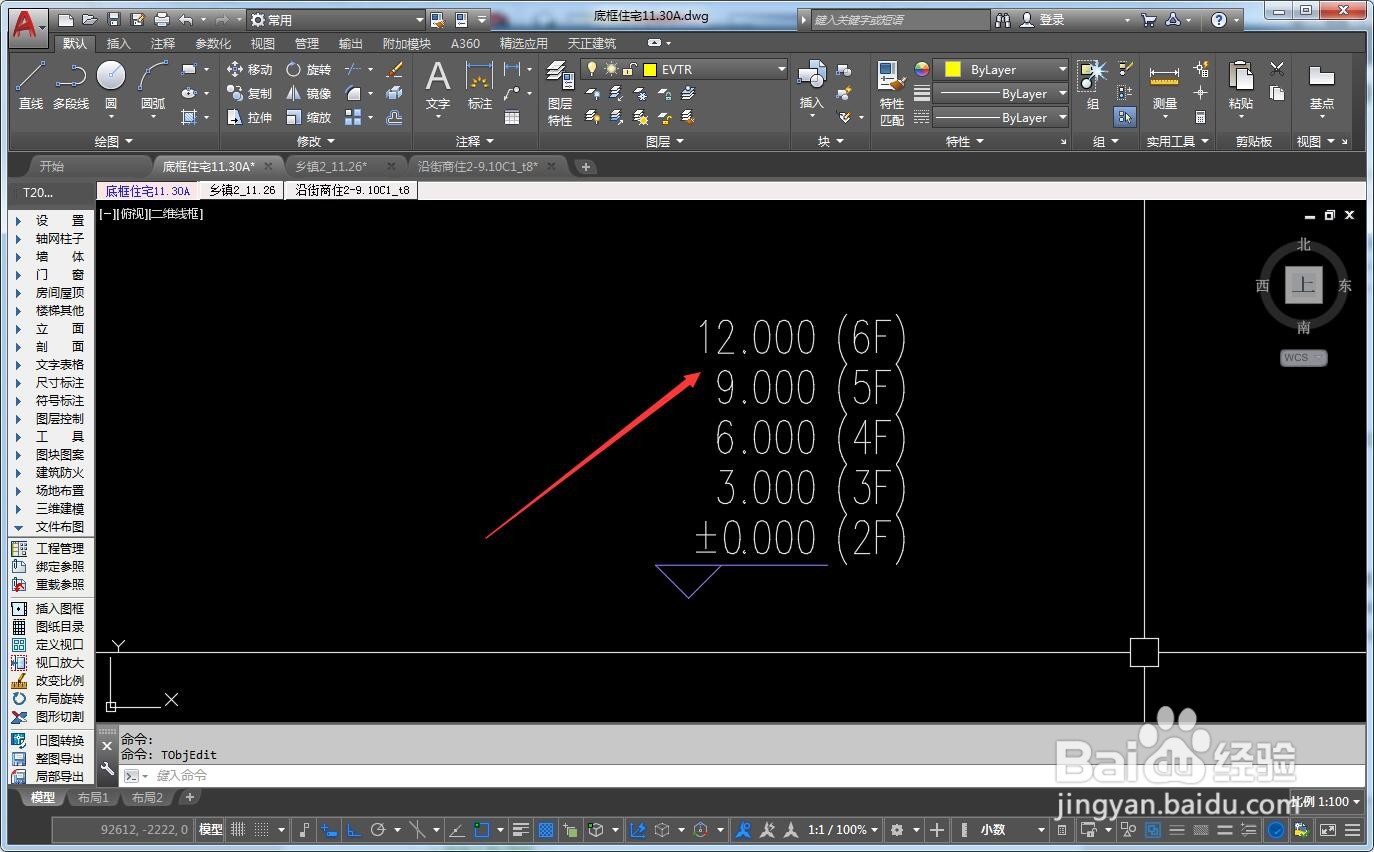Use the Mirror (镜像) tool
Screen dimensions: 1374x852
308,93
